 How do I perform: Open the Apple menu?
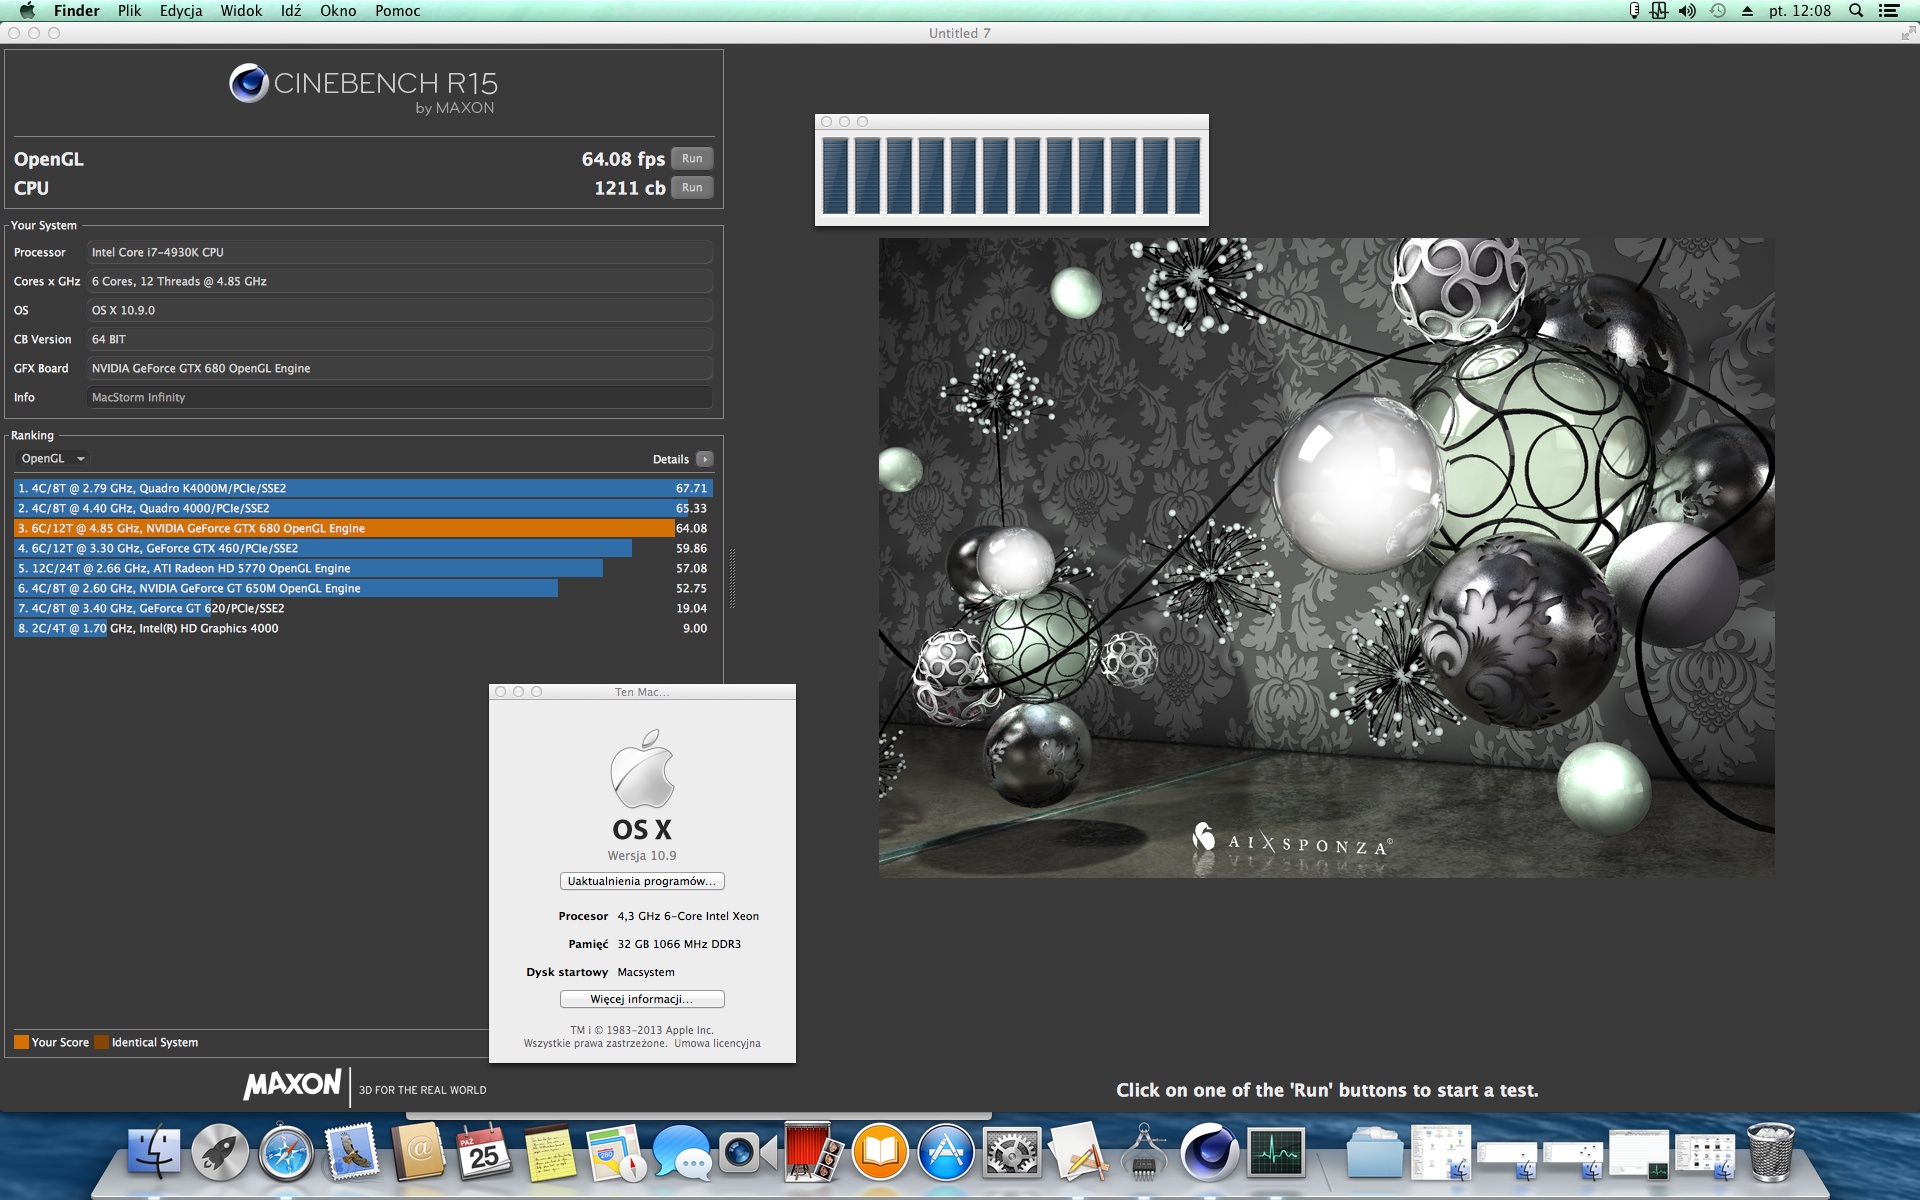[x=27, y=11]
